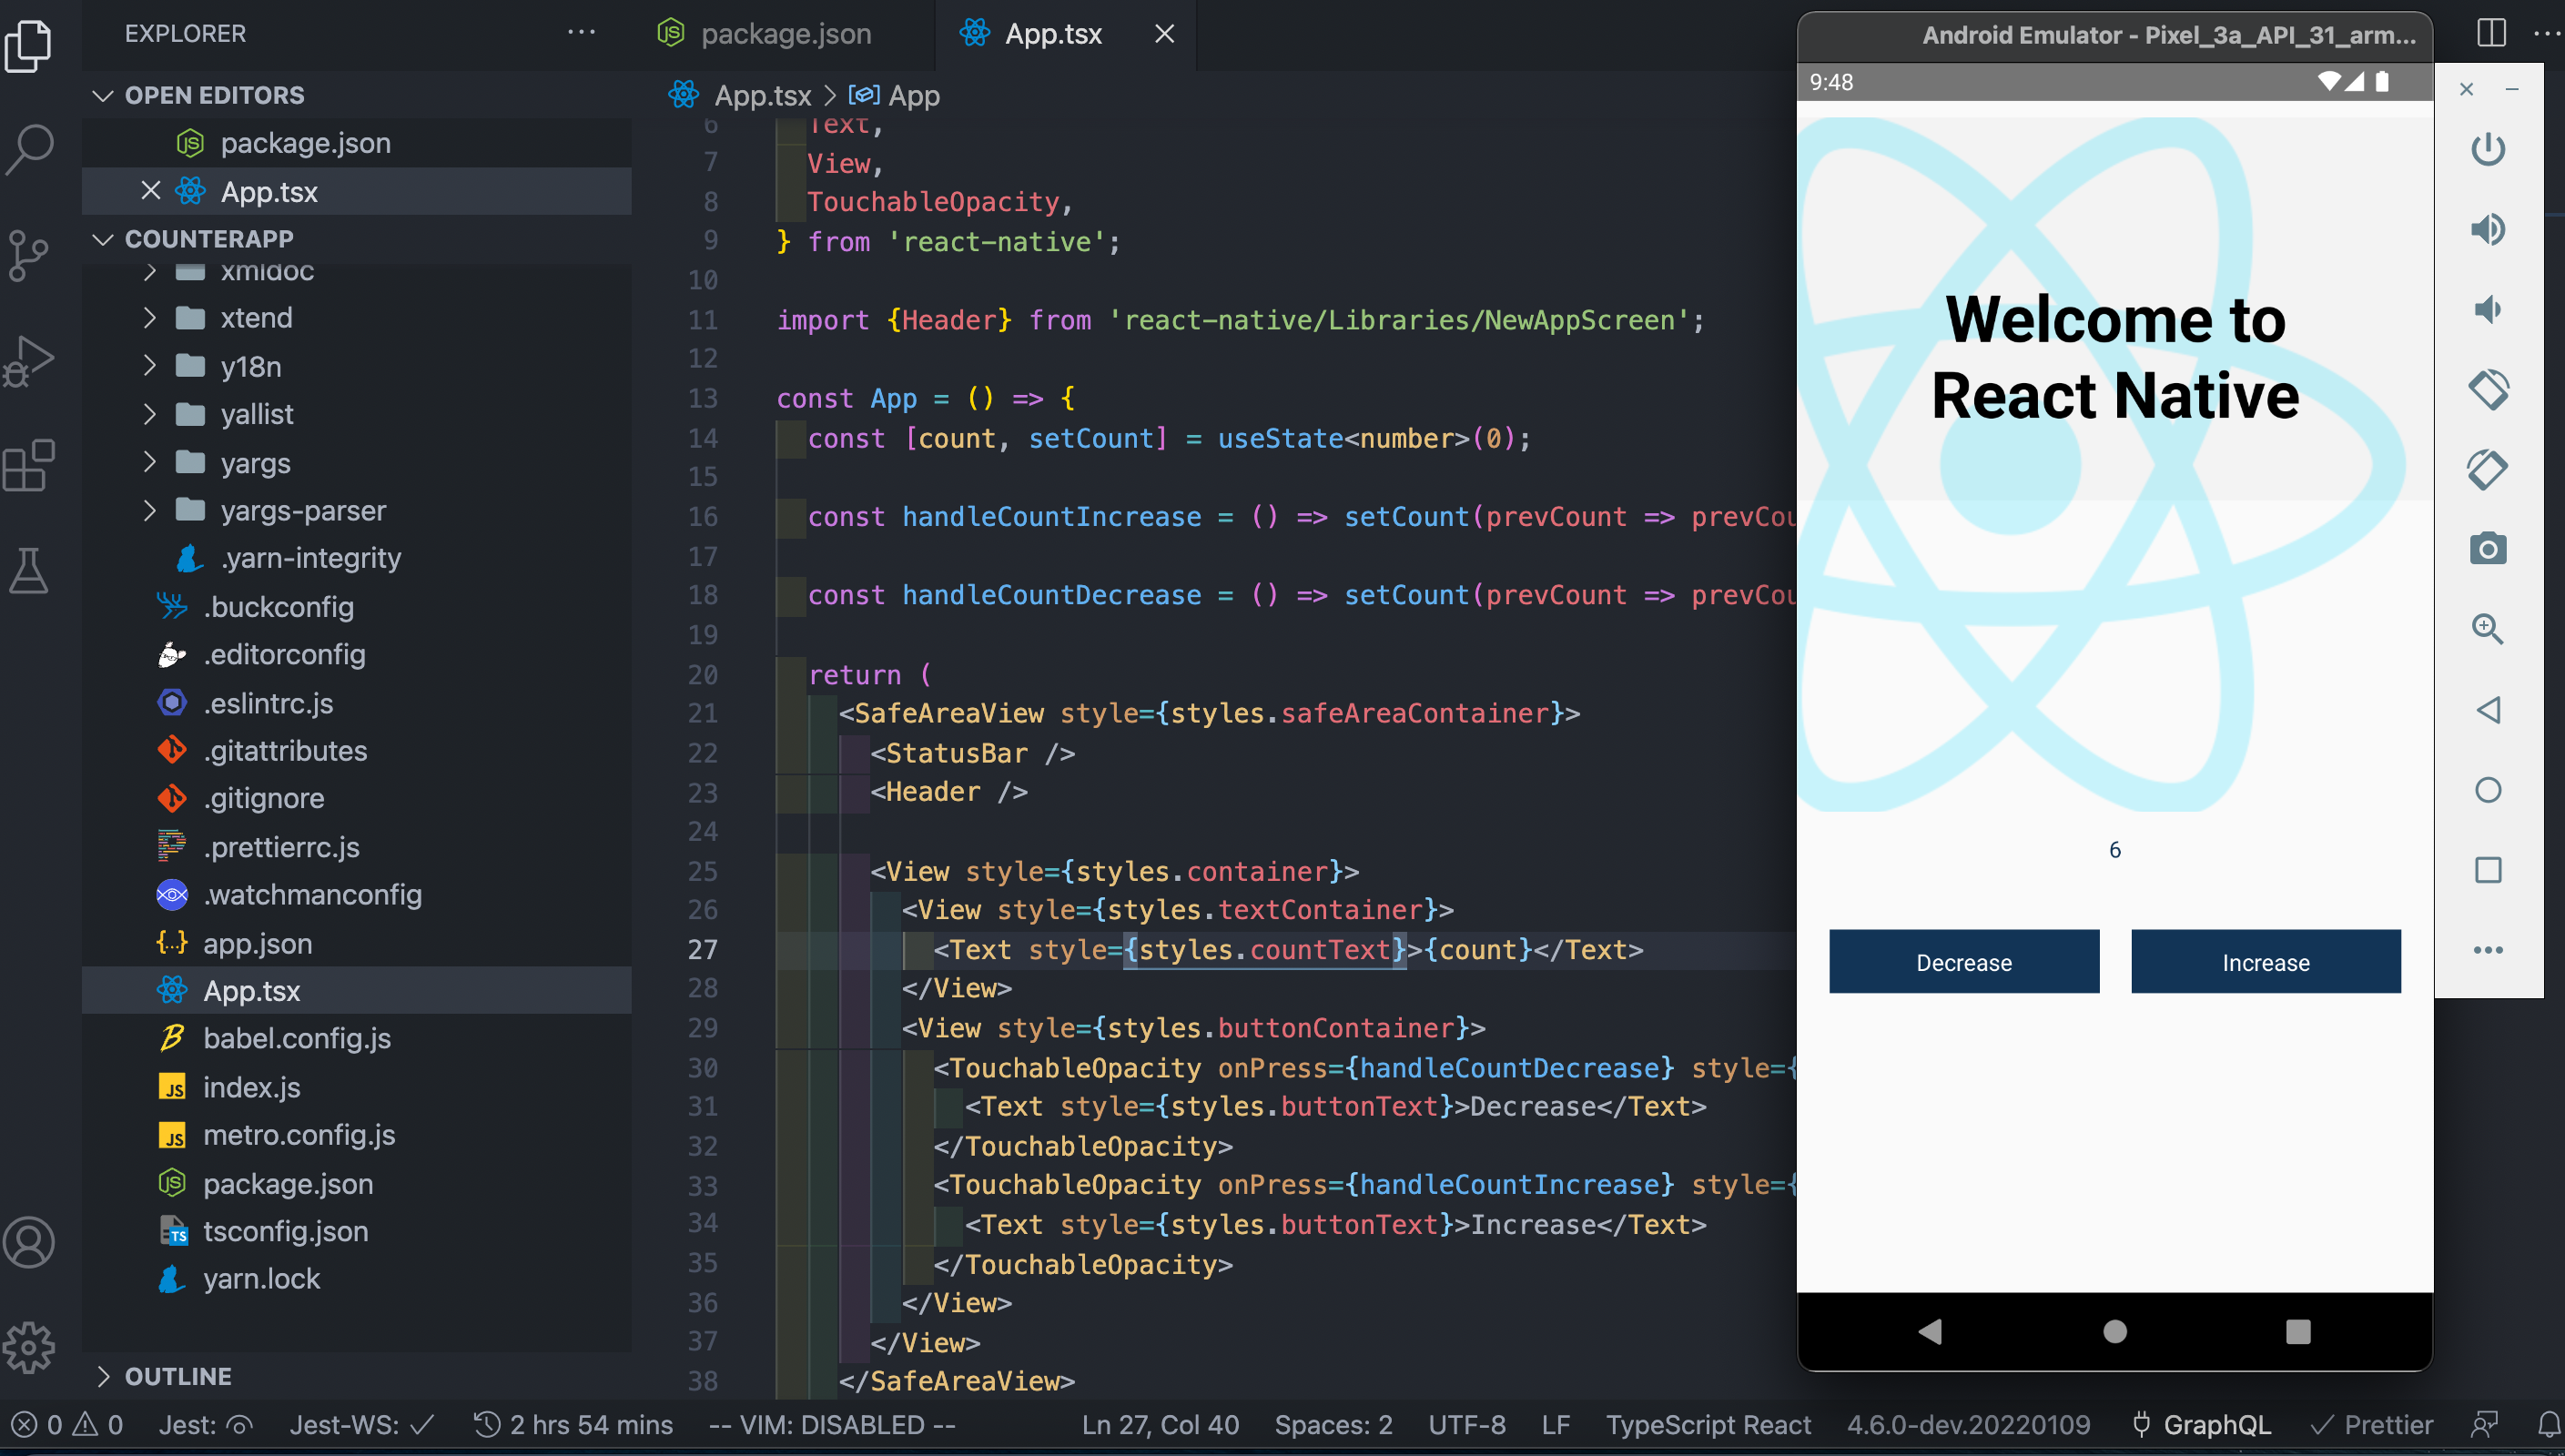2565x1456 pixels.
Task: Open the Accounts icon in activity bar
Action: pos(29,1242)
